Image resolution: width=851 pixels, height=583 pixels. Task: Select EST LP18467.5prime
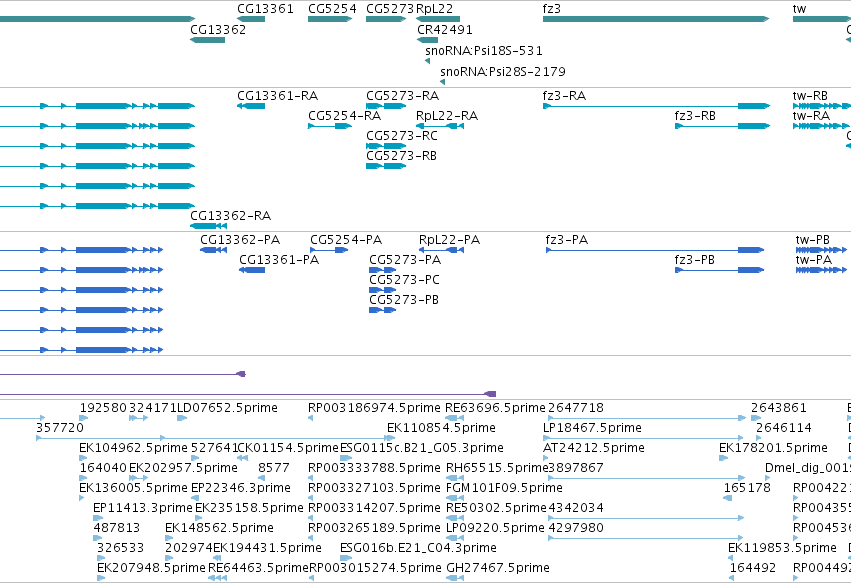[x=592, y=428]
